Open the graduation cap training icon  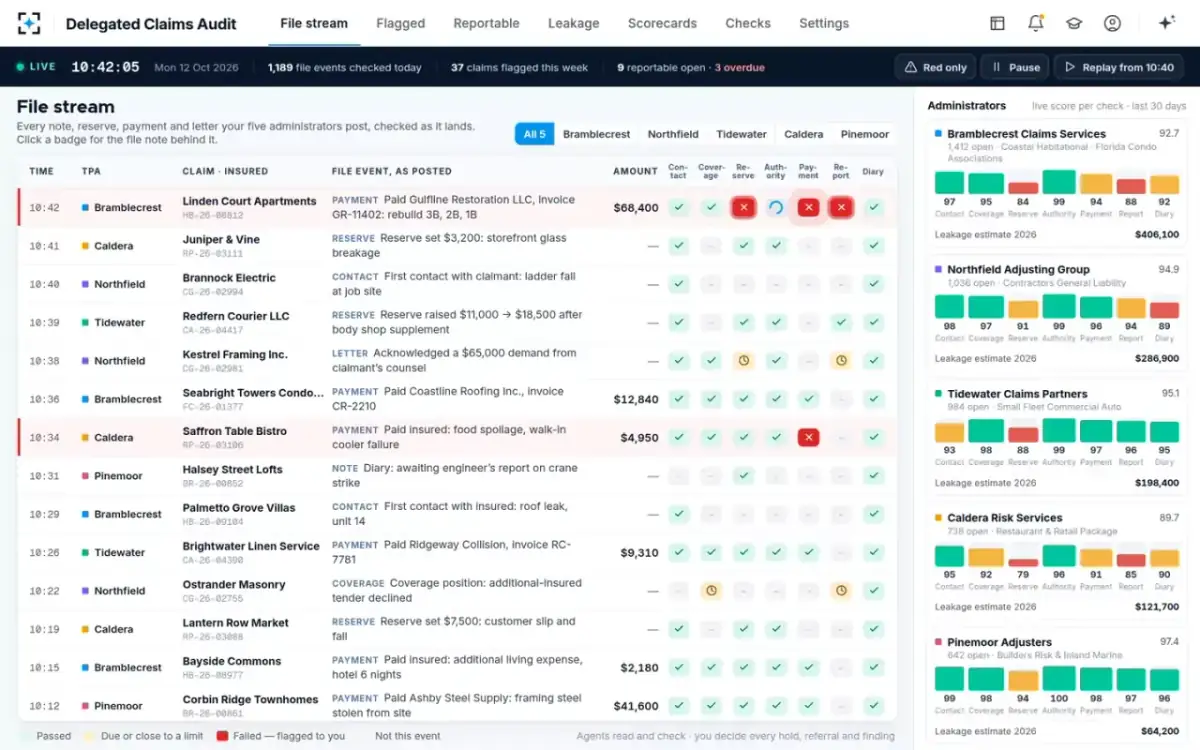1073,23
